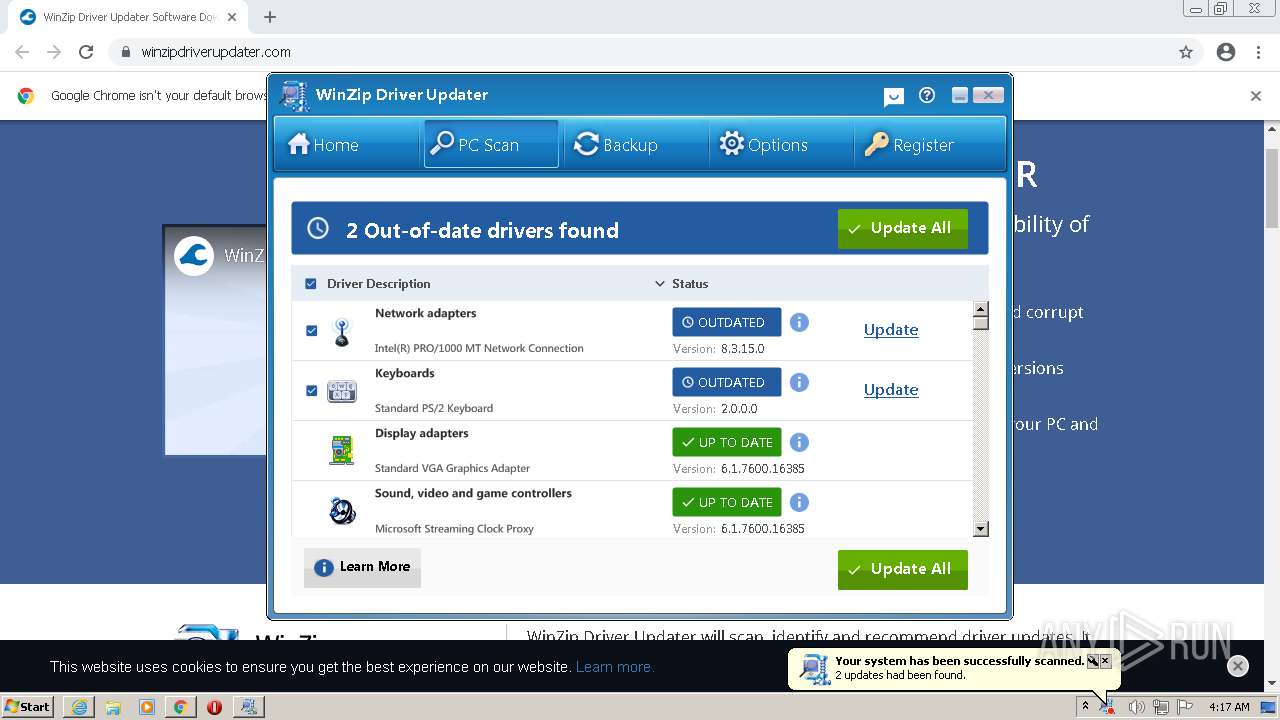Viewport: 1280px width, 720px height.
Task: Click the clock icon in the out-of-date banner
Action: (x=318, y=229)
